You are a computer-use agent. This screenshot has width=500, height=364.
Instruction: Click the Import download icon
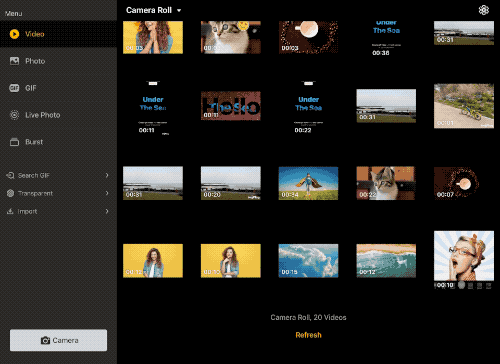[10, 211]
